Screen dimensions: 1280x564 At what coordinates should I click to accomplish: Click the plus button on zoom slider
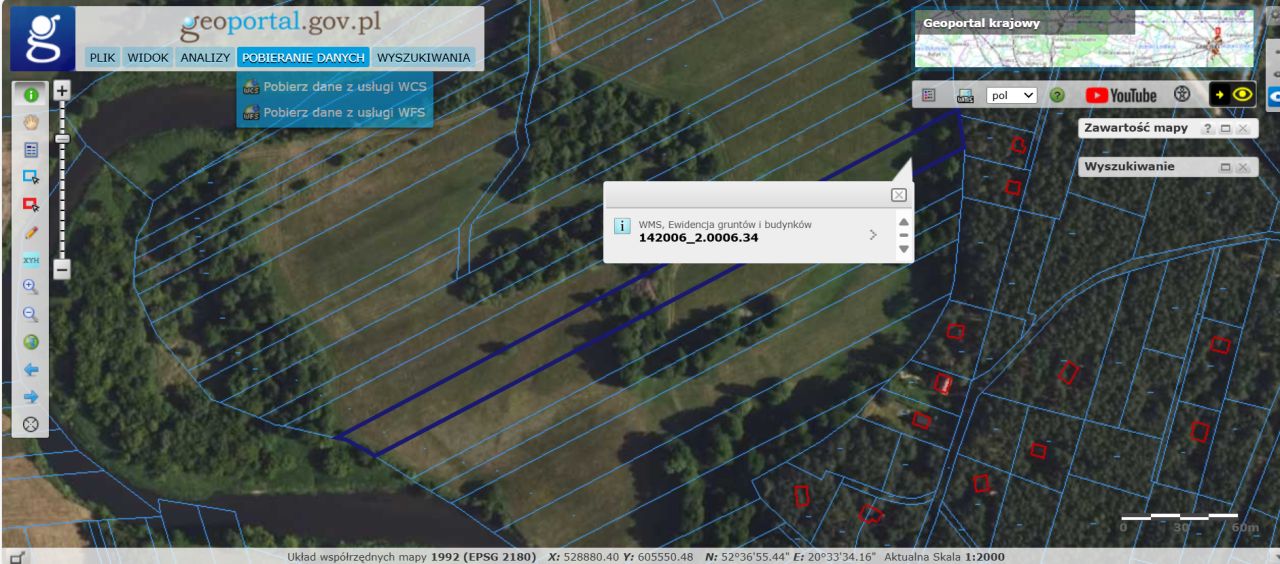pos(62,90)
